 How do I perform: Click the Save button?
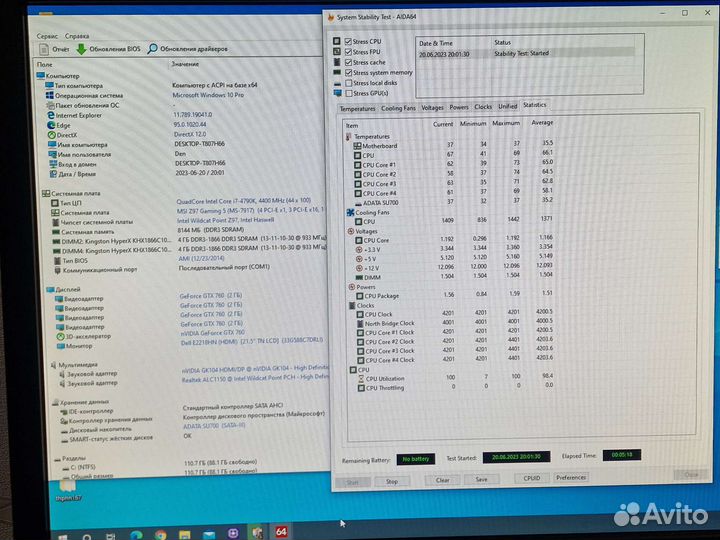(481, 479)
